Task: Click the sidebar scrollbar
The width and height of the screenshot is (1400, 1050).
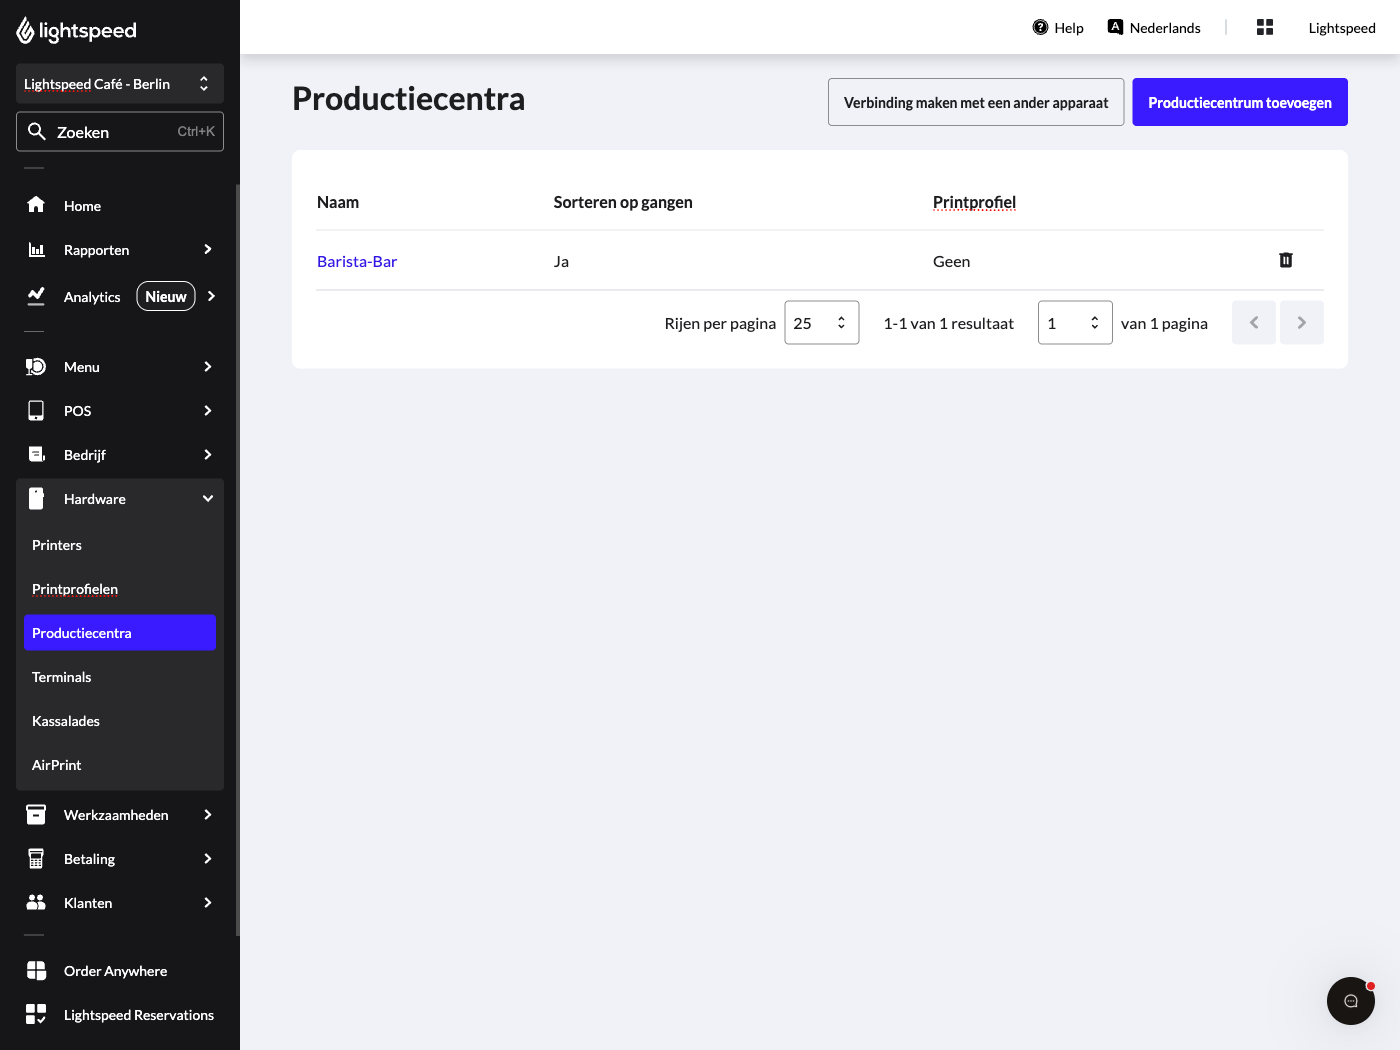Action: click(x=238, y=560)
